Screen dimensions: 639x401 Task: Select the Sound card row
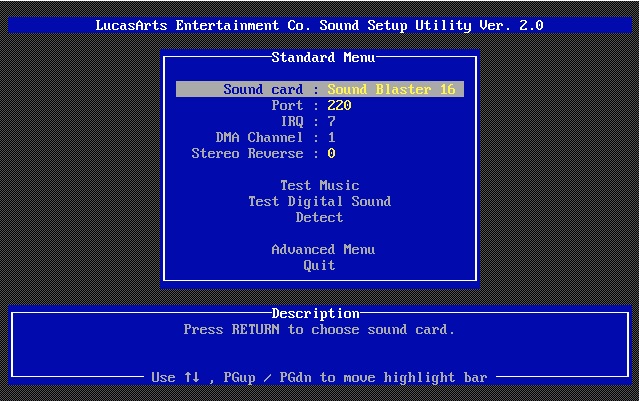pos(320,89)
